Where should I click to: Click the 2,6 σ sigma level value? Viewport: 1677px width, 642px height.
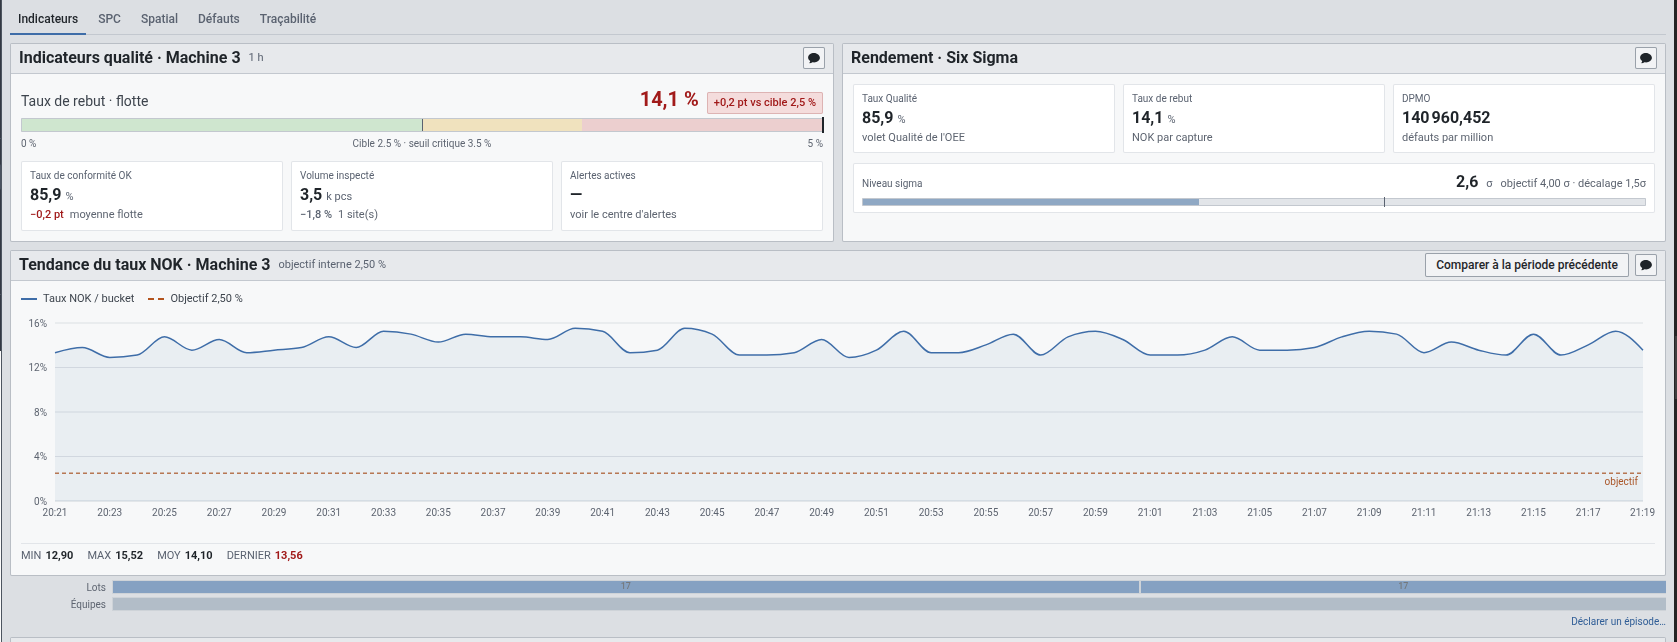click(x=1474, y=182)
